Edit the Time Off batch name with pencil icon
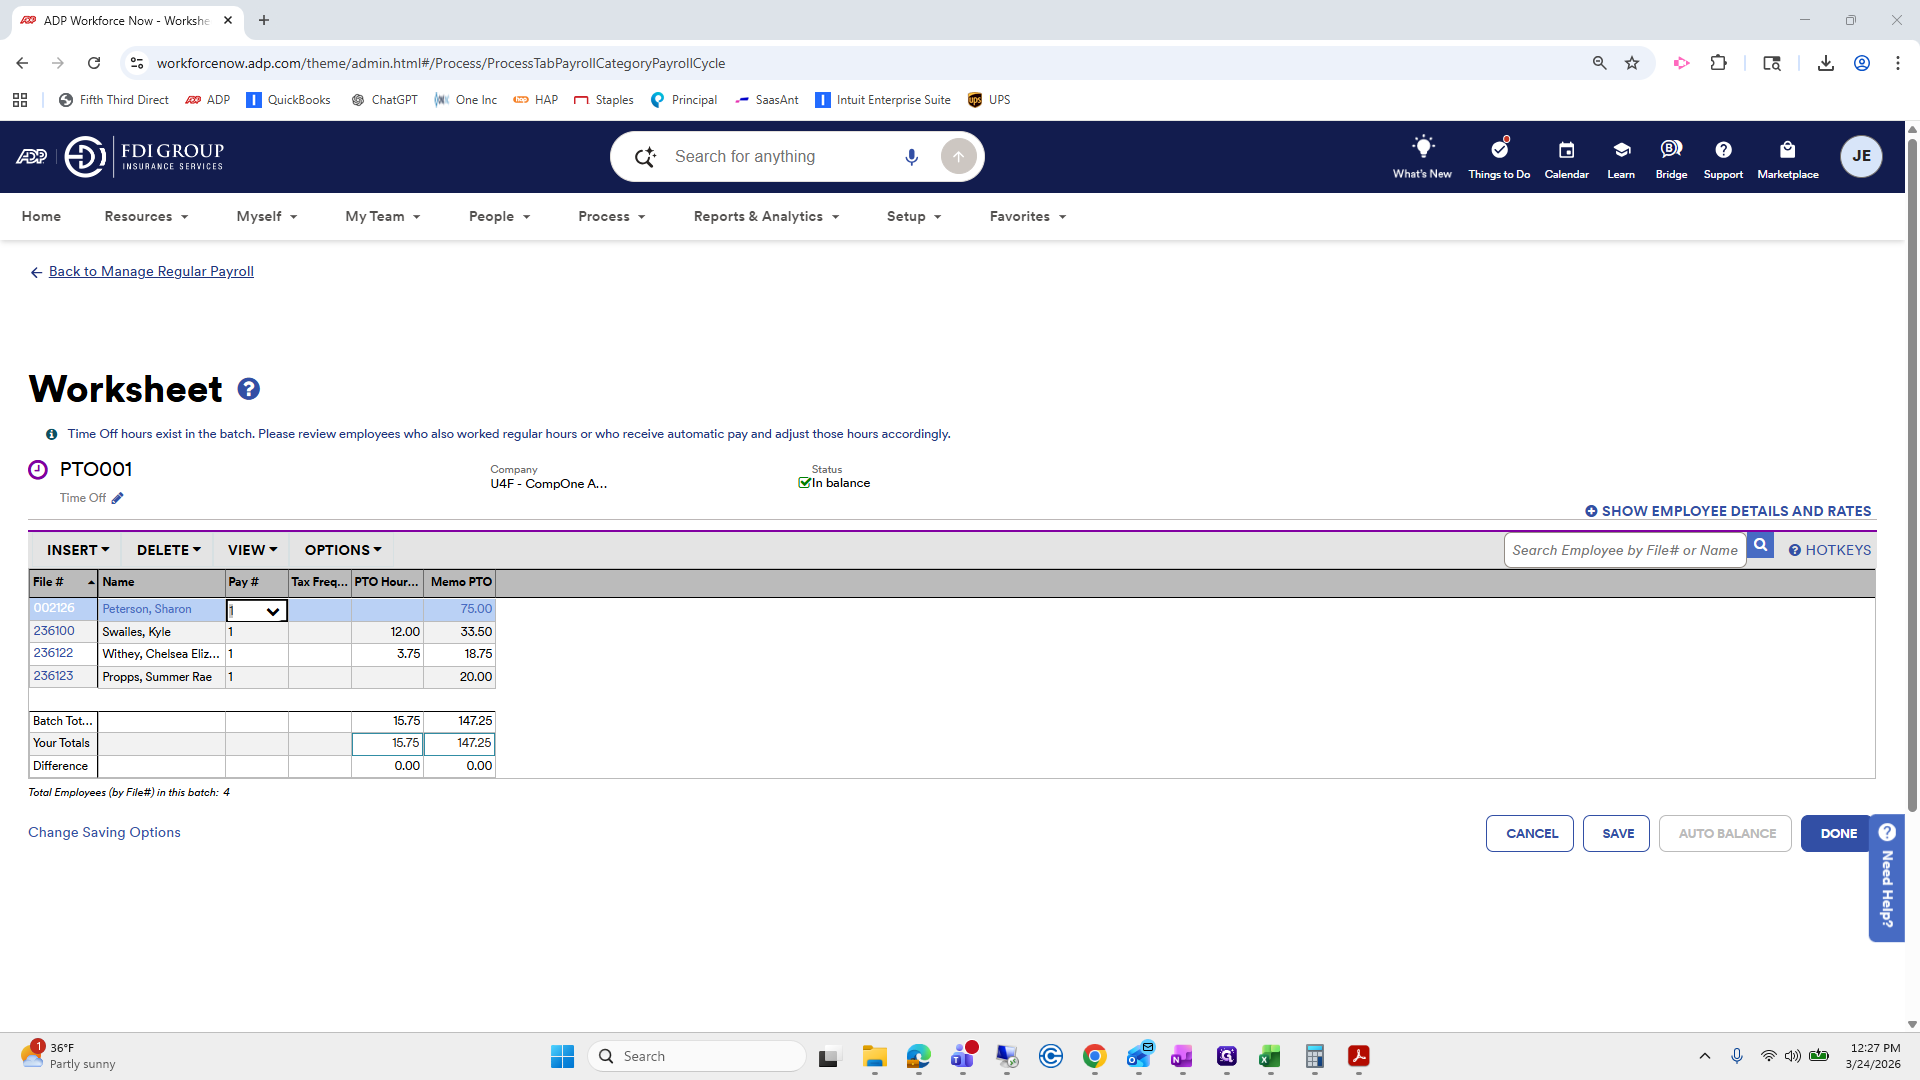This screenshot has height=1080, width=1920. pyautogui.click(x=117, y=497)
